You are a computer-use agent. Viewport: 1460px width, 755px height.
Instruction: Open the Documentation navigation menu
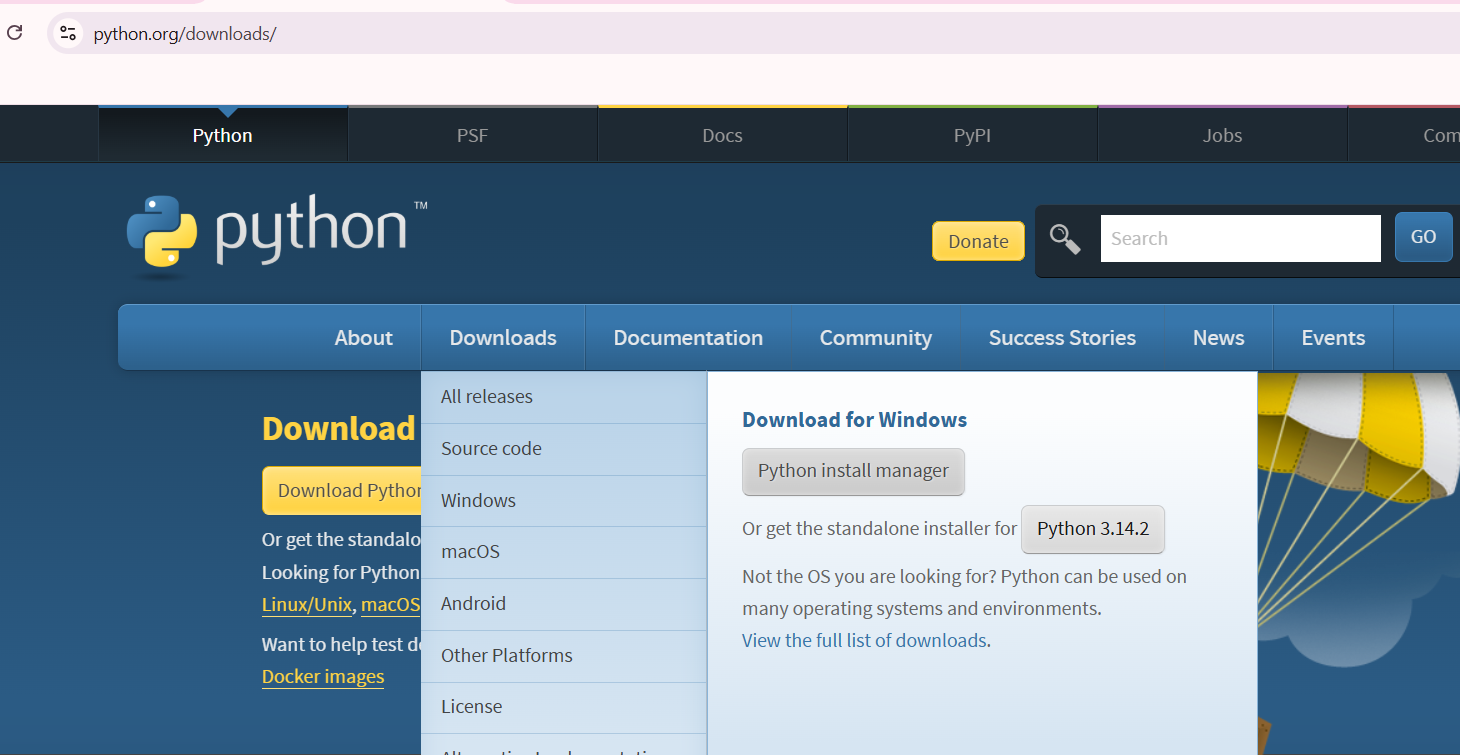[x=688, y=338]
